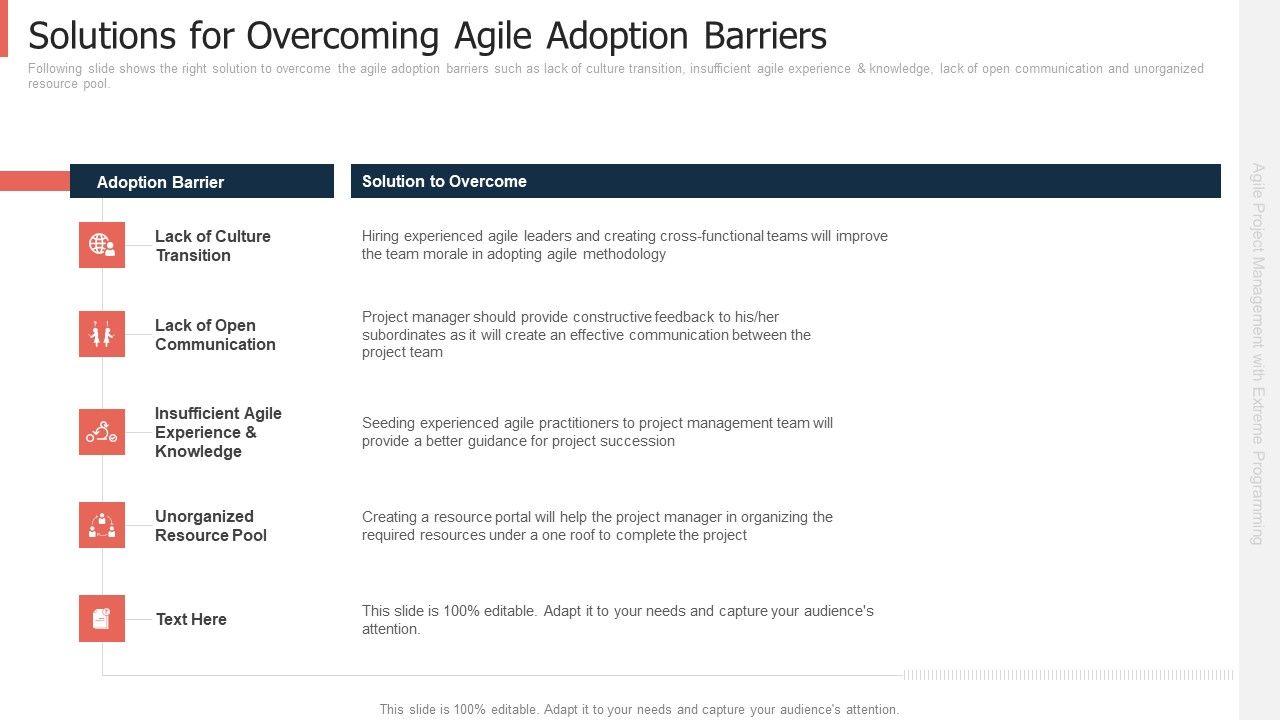Select the slide title text
Screen dimensions: 1280x720
(x=427, y=36)
